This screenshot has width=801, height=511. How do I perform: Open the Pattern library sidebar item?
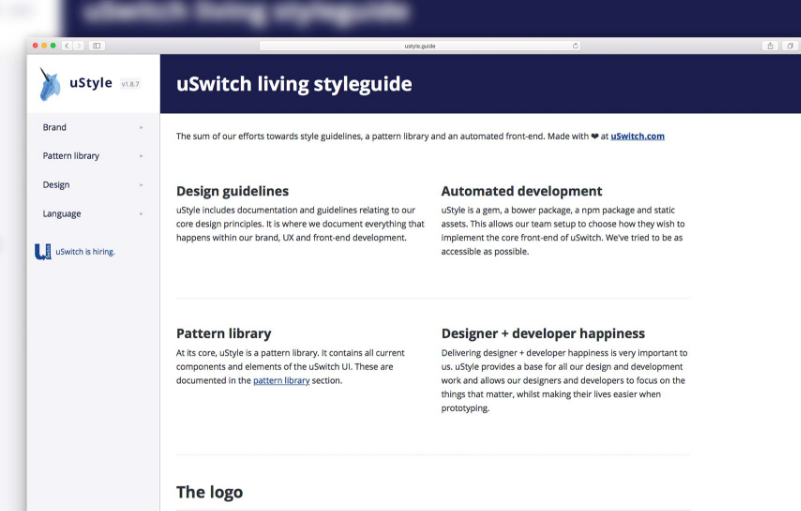coord(71,156)
